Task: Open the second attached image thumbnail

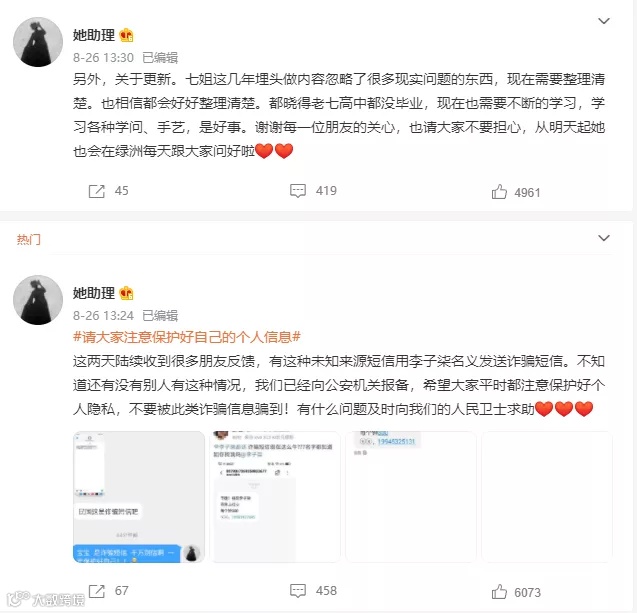Action: [x=275, y=497]
